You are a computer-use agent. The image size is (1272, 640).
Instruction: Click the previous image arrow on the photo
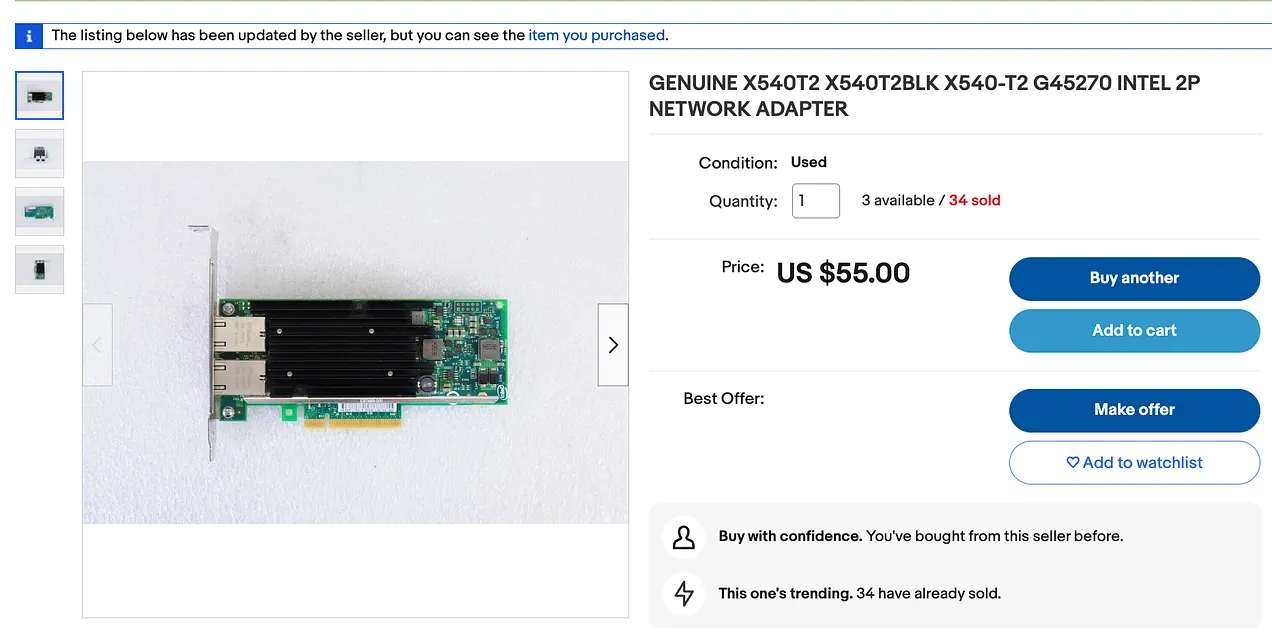tap(97, 345)
